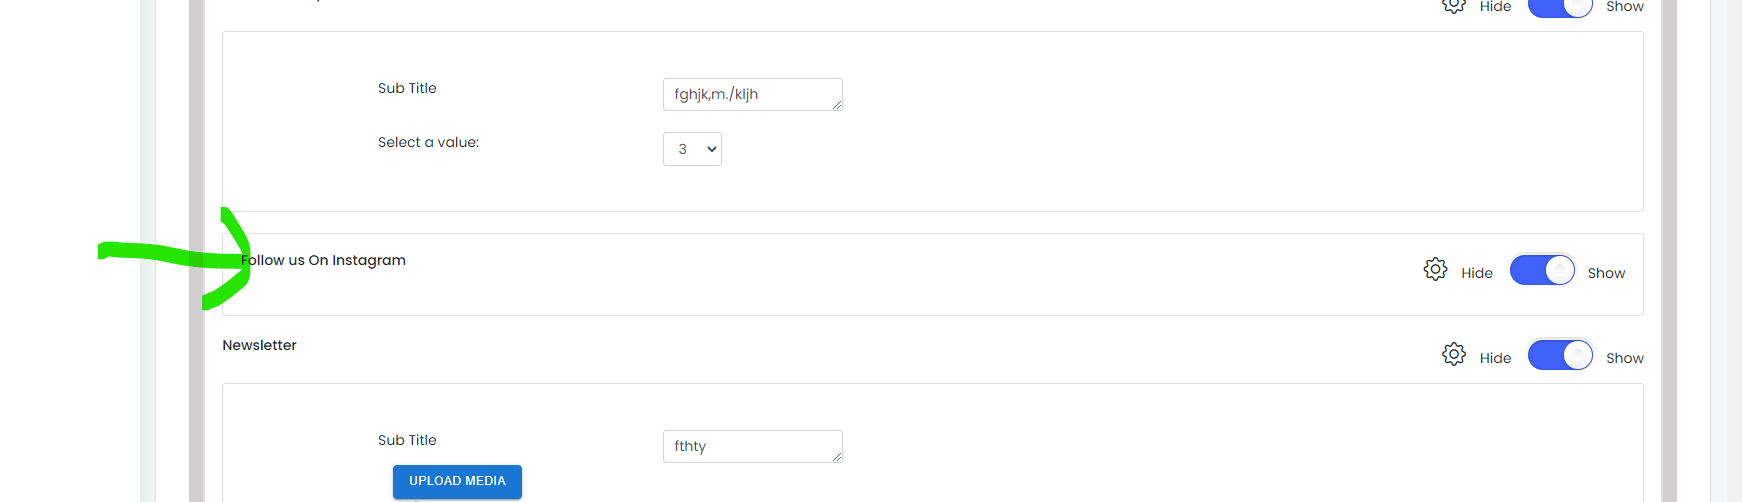Click the resize grip of the fghjk,m./kljh textarea
Viewport: 1742px width, 502px height.
click(836, 104)
